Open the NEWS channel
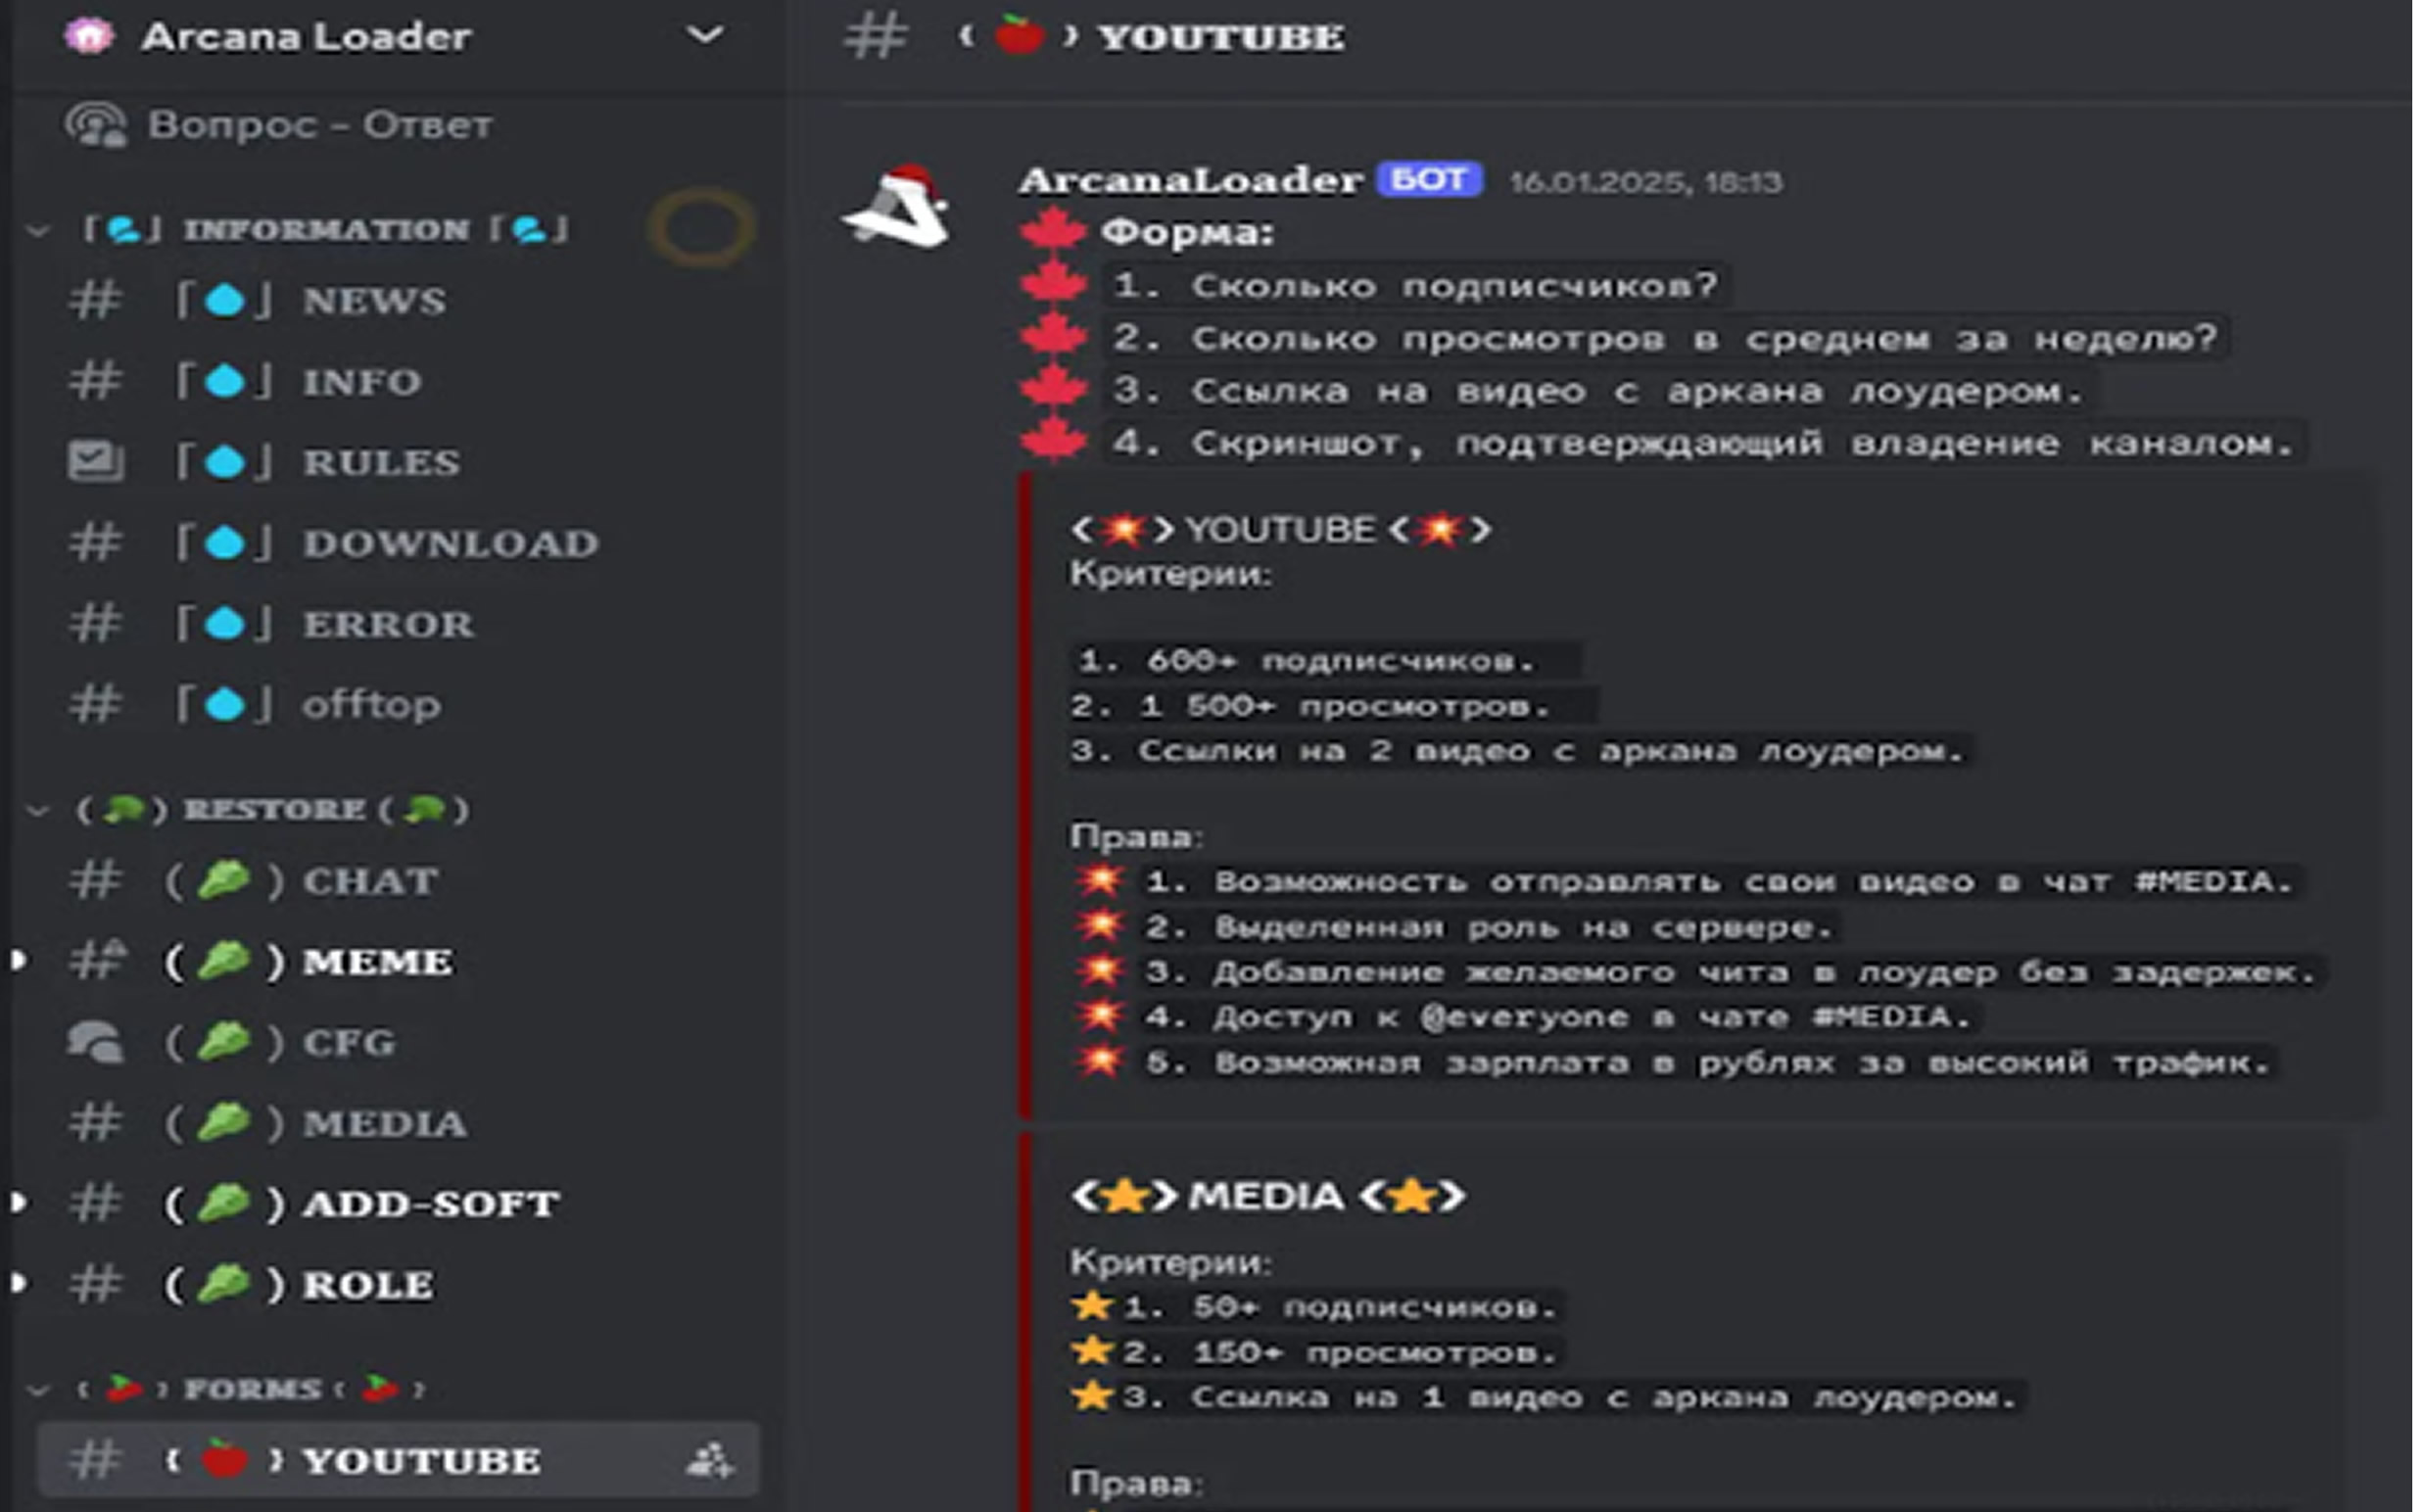The width and height of the screenshot is (2426, 1512). pos(374,301)
